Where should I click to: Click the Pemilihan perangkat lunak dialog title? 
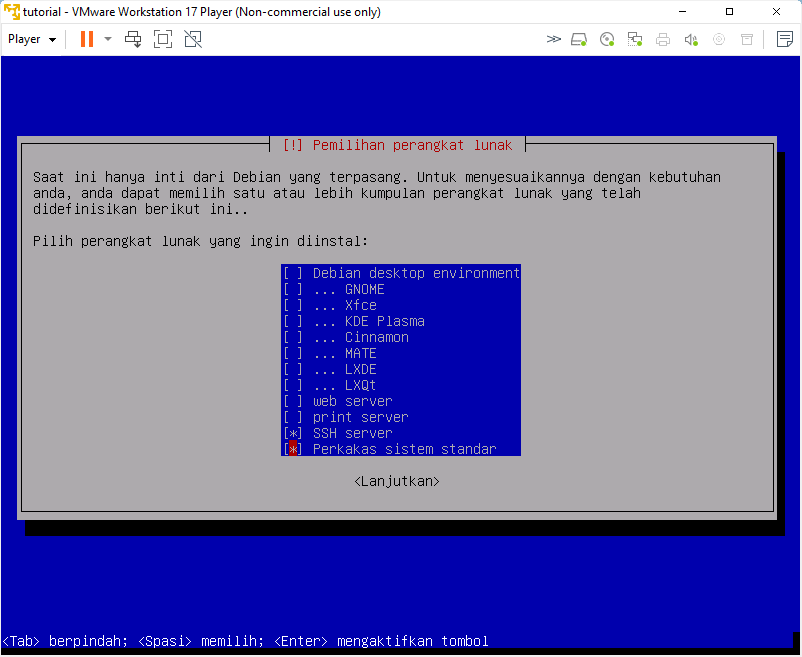coord(397,146)
